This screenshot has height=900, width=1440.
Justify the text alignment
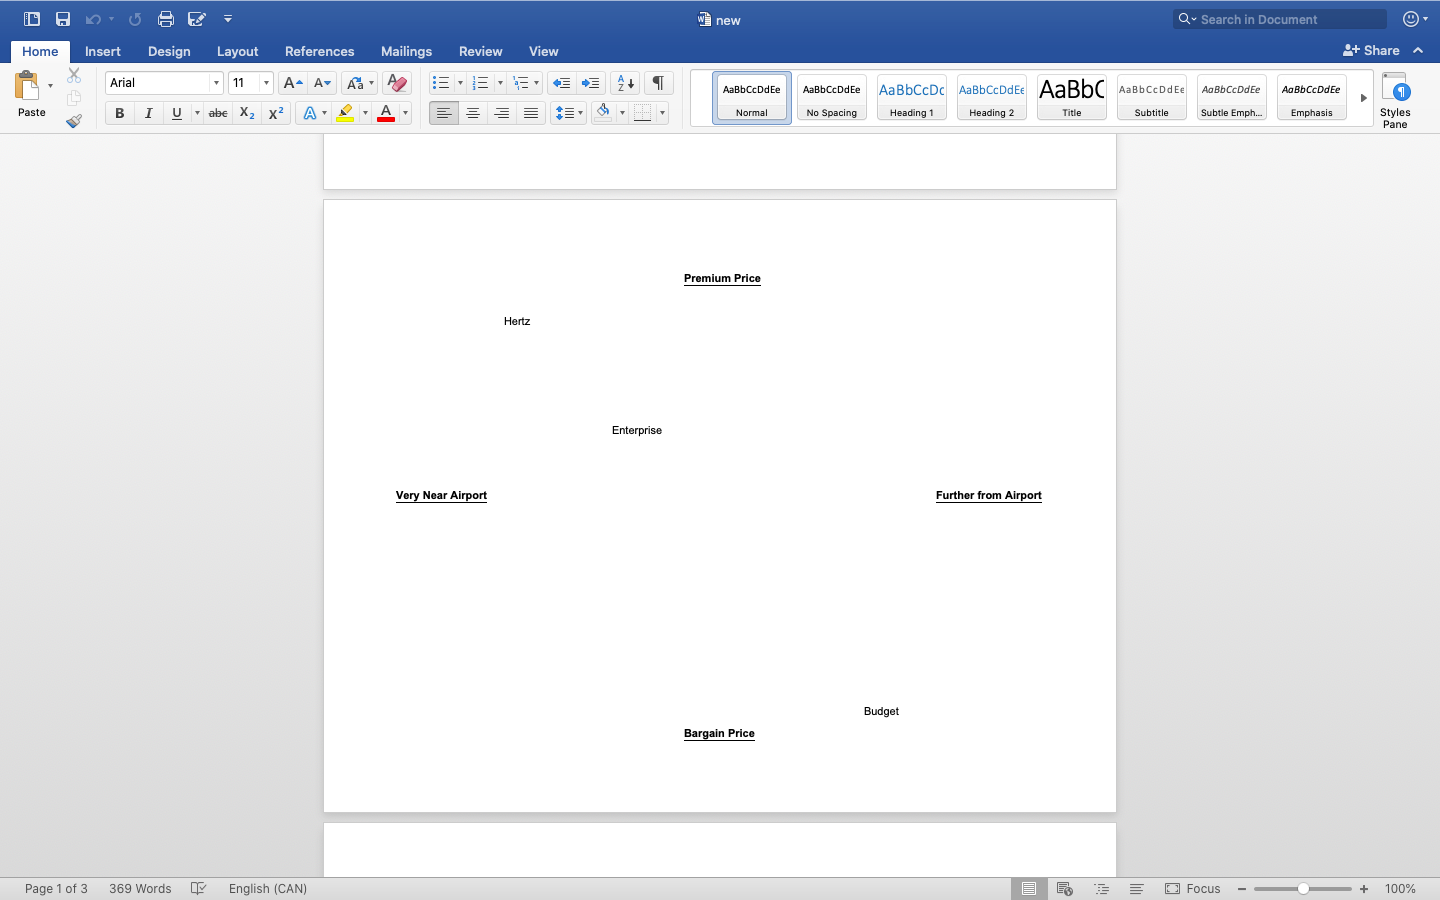coord(531,113)
